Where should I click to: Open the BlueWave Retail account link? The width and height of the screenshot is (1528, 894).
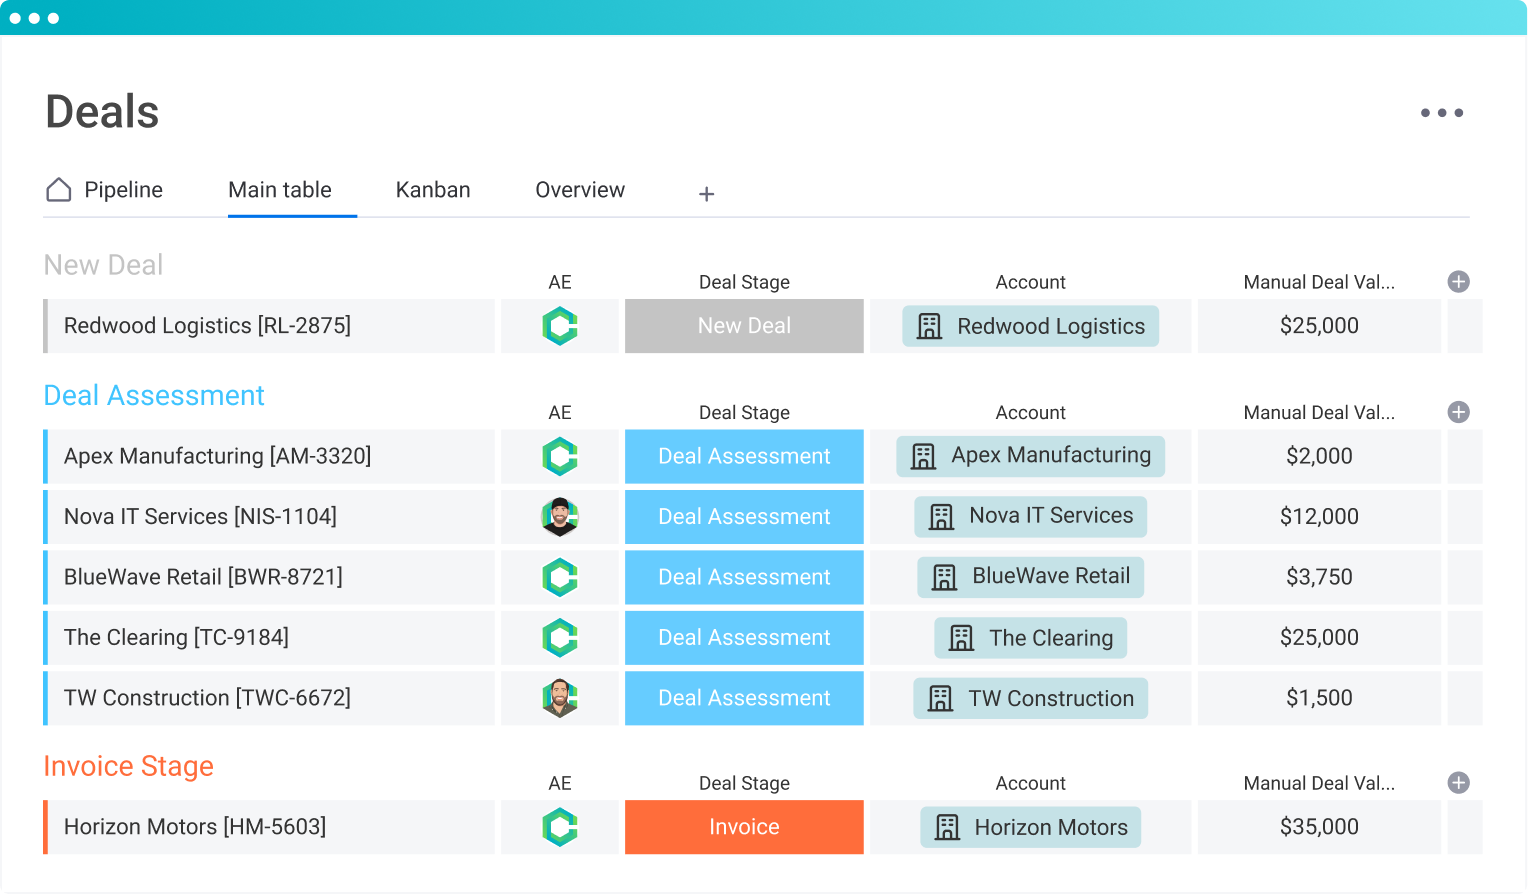point(1030,577)
